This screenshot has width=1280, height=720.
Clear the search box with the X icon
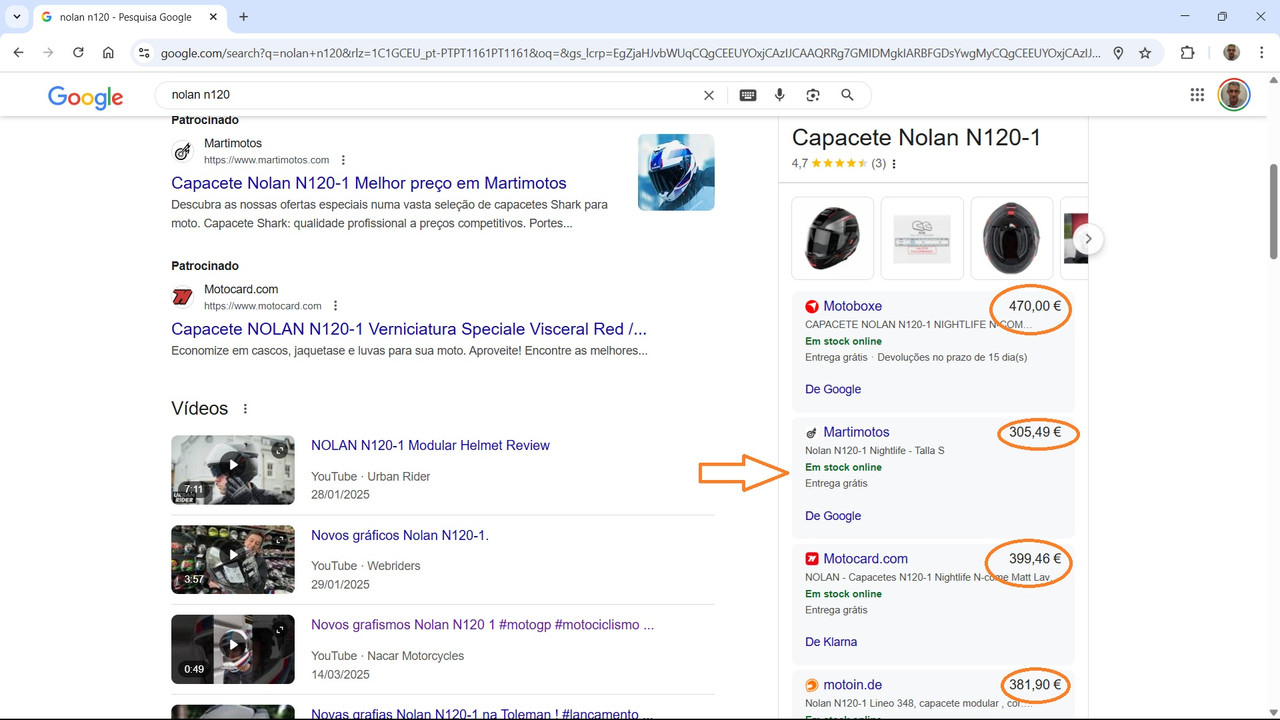tap(709, 95)
